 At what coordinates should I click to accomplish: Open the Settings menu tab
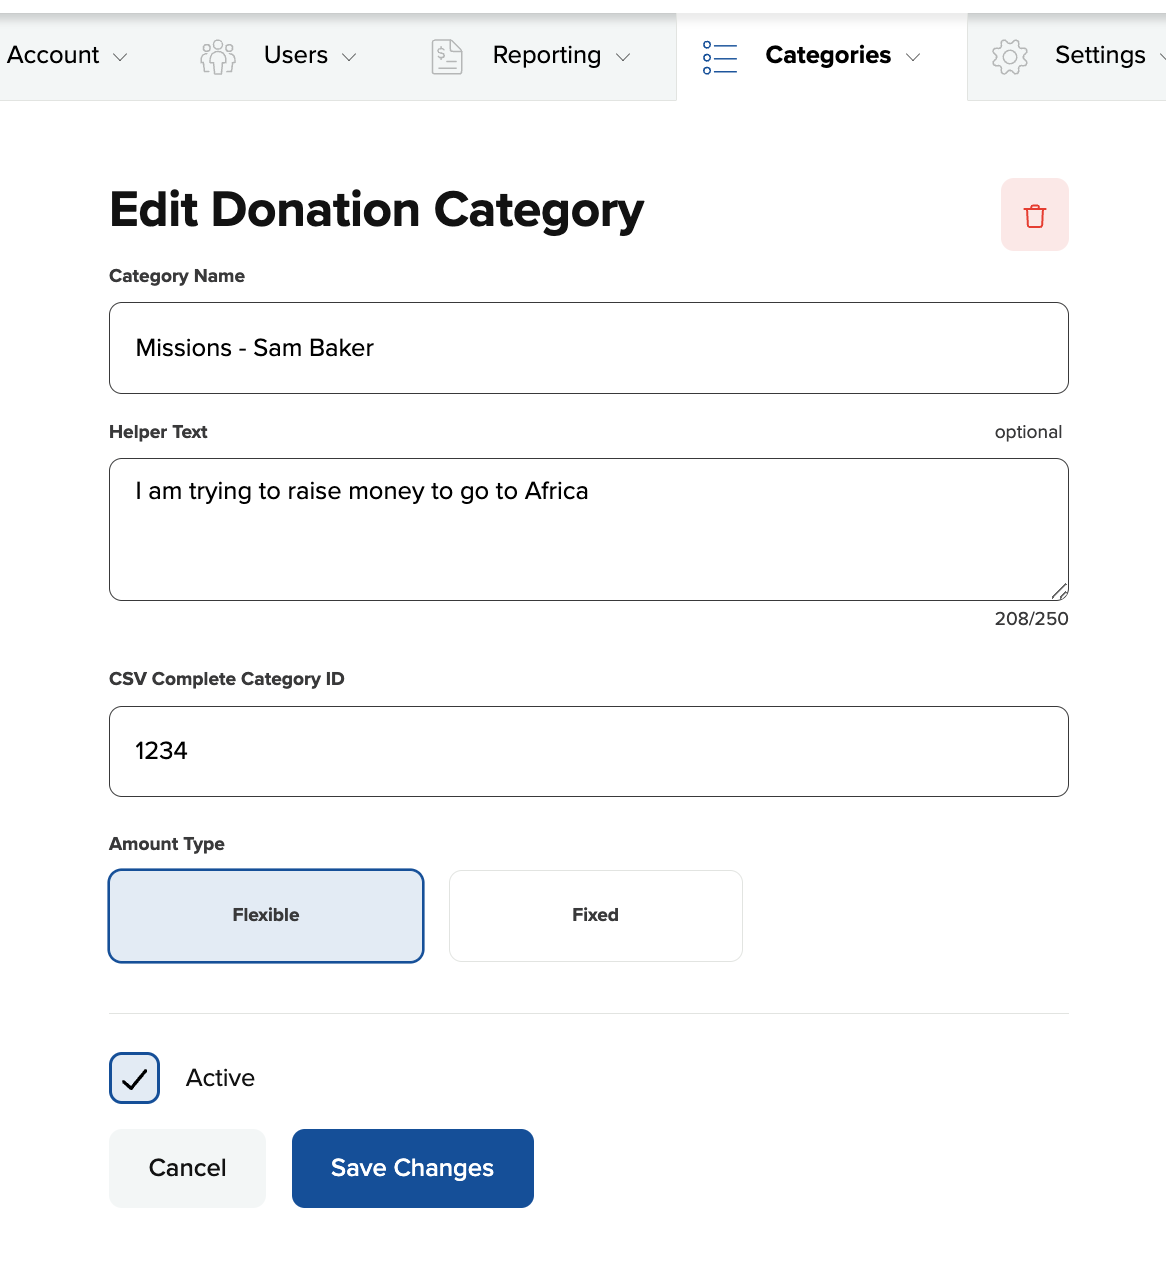tap(1100, 56)
